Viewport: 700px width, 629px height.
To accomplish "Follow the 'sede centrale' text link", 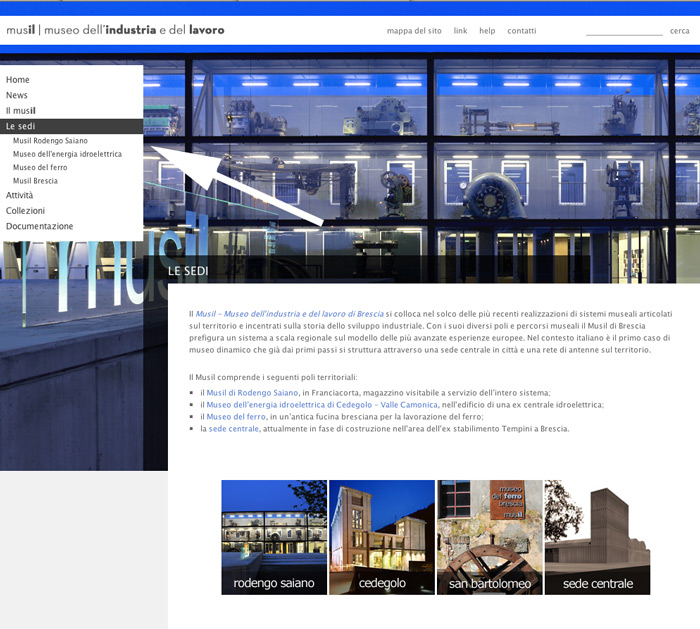I will (233, 429).
